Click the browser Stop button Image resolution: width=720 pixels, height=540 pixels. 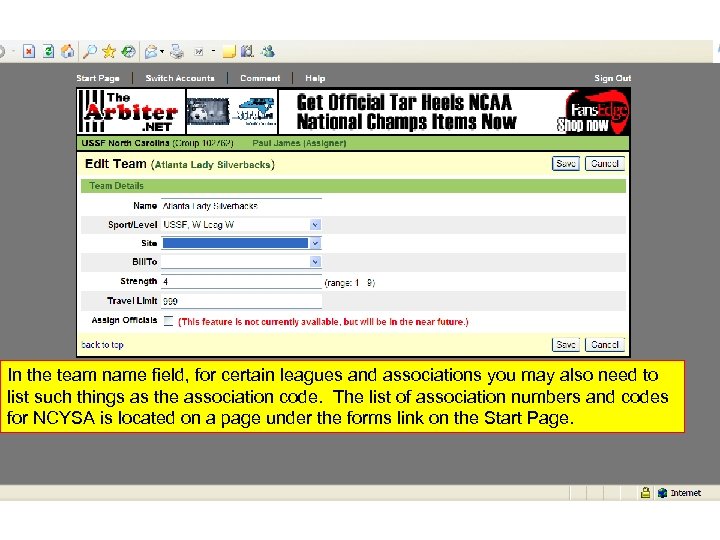[28, 51]
